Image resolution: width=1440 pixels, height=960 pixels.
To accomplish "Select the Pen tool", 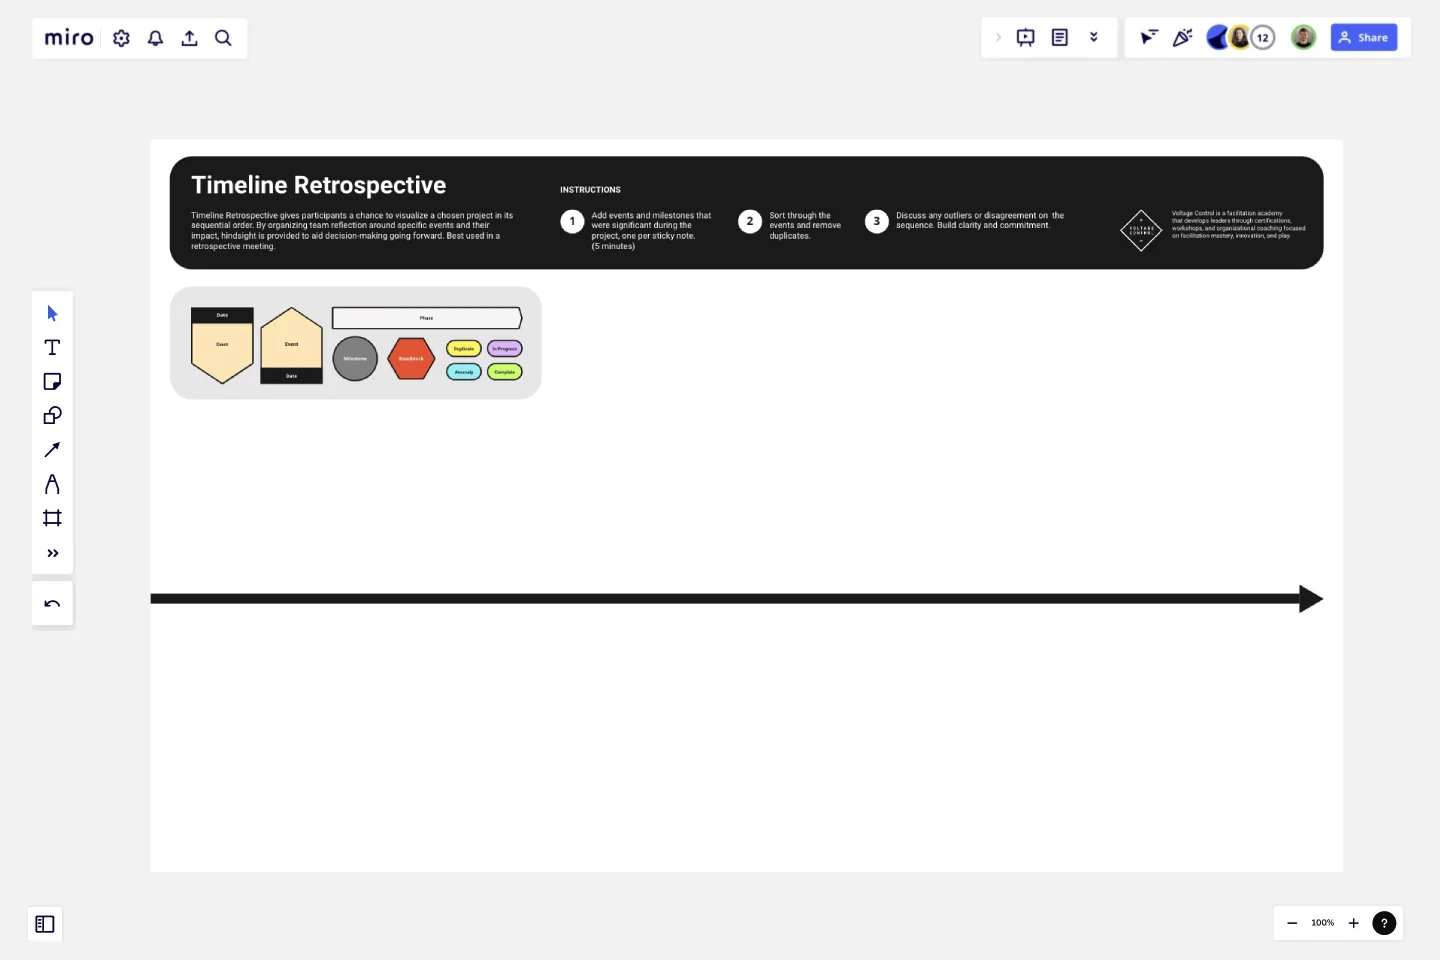I will click(52, 484).
